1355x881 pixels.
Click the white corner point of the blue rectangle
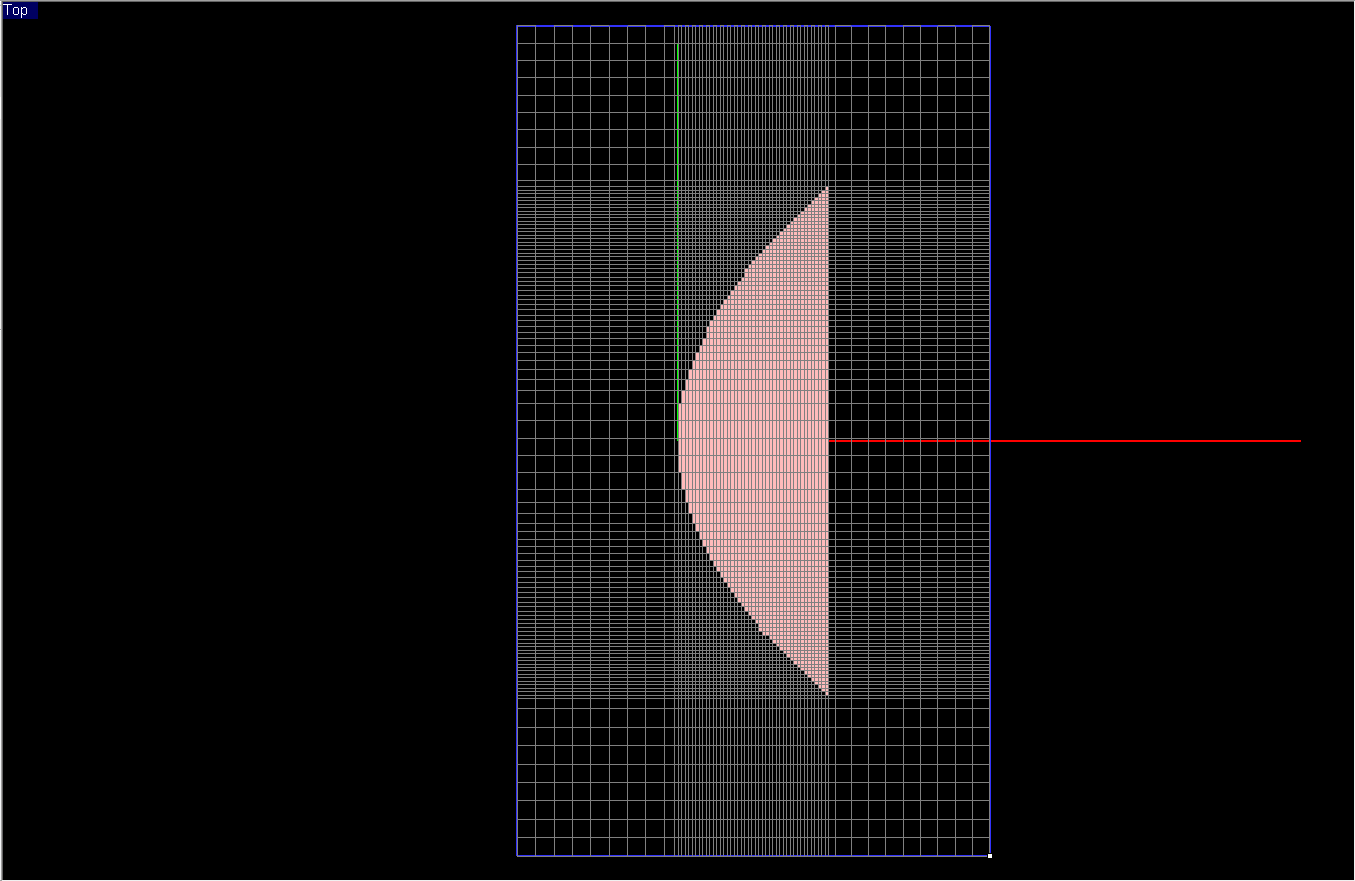coord(990,856)
